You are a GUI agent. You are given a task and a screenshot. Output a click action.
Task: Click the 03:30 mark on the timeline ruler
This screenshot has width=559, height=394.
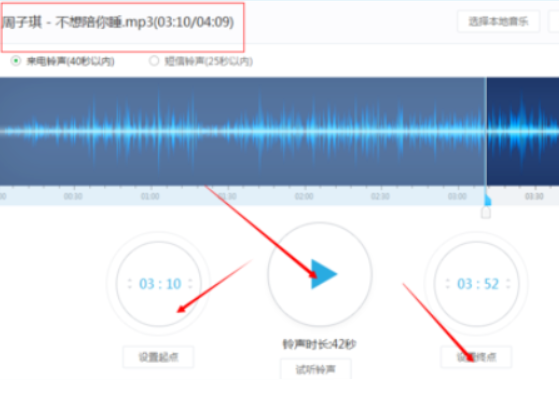tap(534, 196)
